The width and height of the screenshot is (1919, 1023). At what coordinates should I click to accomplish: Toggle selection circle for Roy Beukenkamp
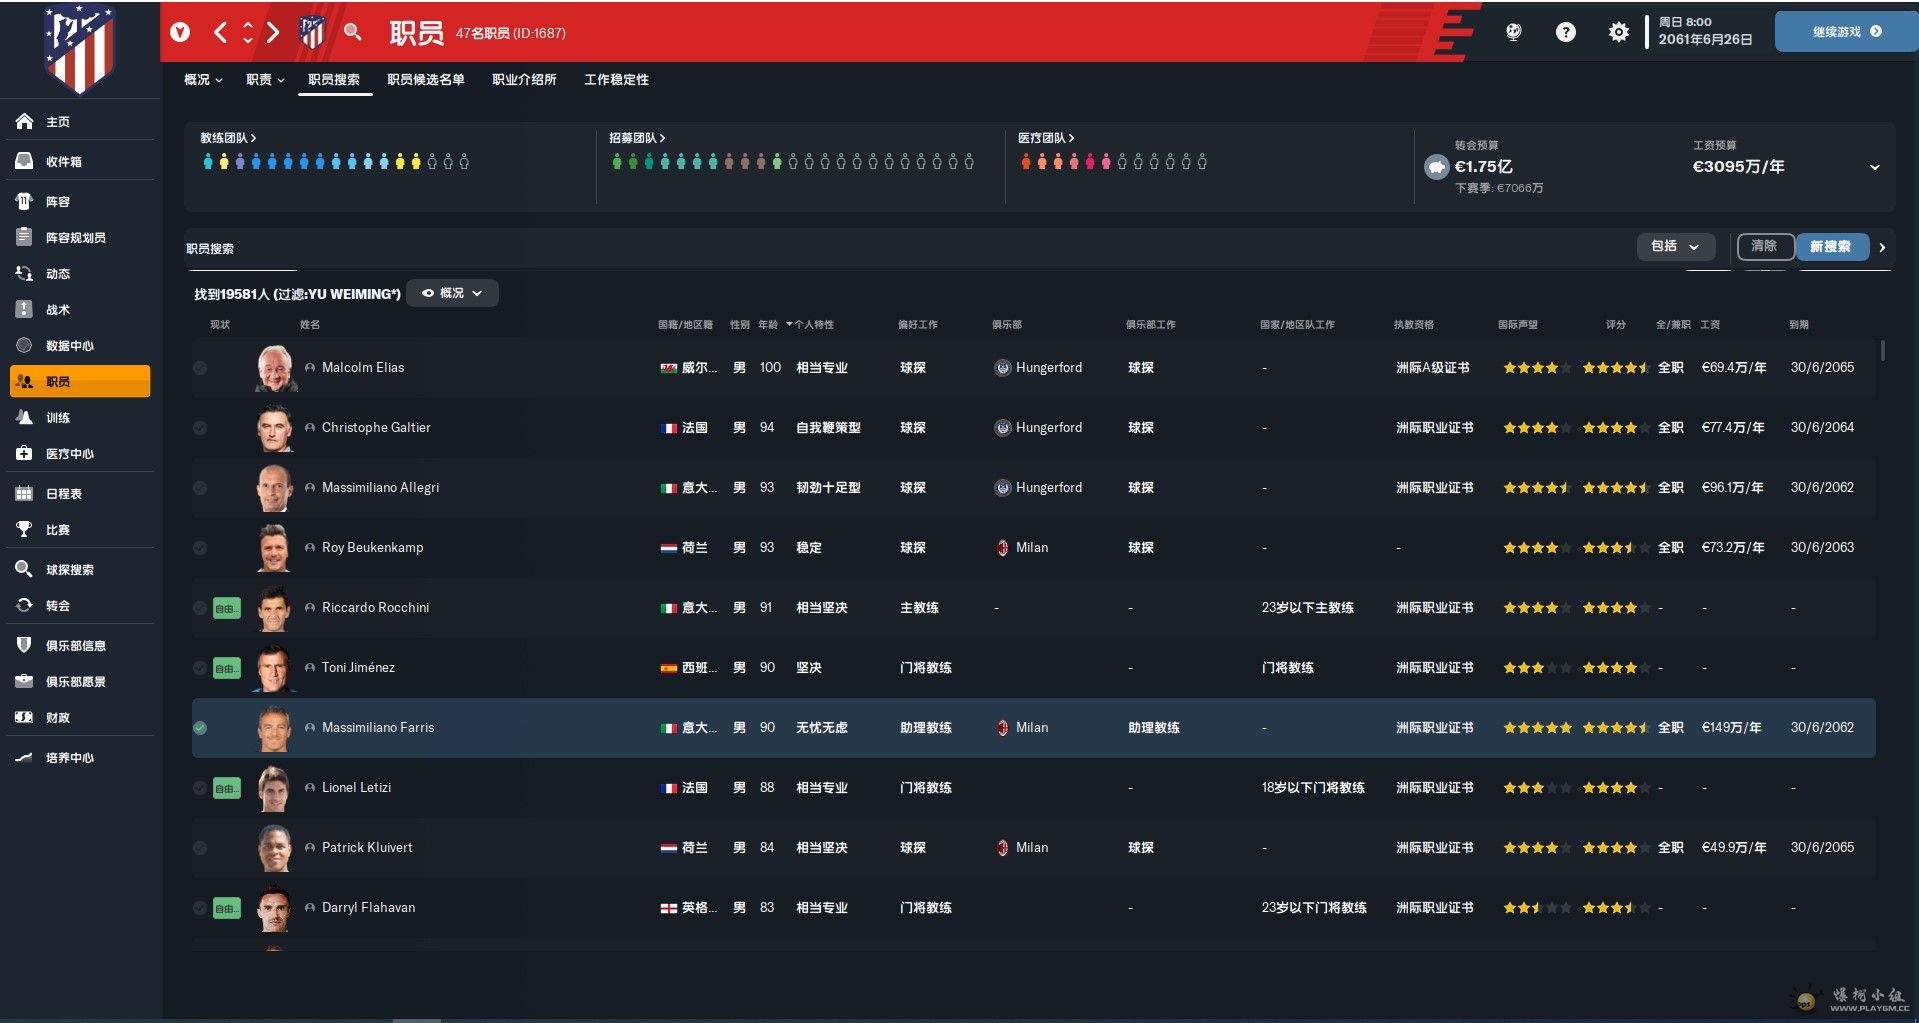click(200, 548)
